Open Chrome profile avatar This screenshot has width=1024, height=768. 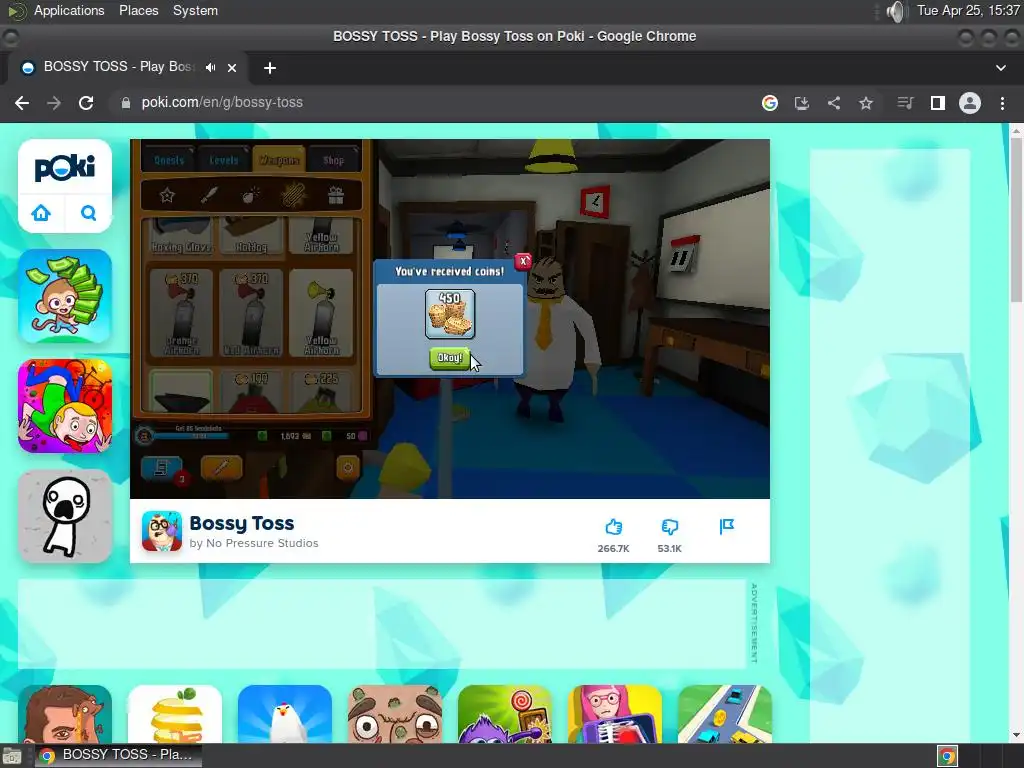(970, 103)
